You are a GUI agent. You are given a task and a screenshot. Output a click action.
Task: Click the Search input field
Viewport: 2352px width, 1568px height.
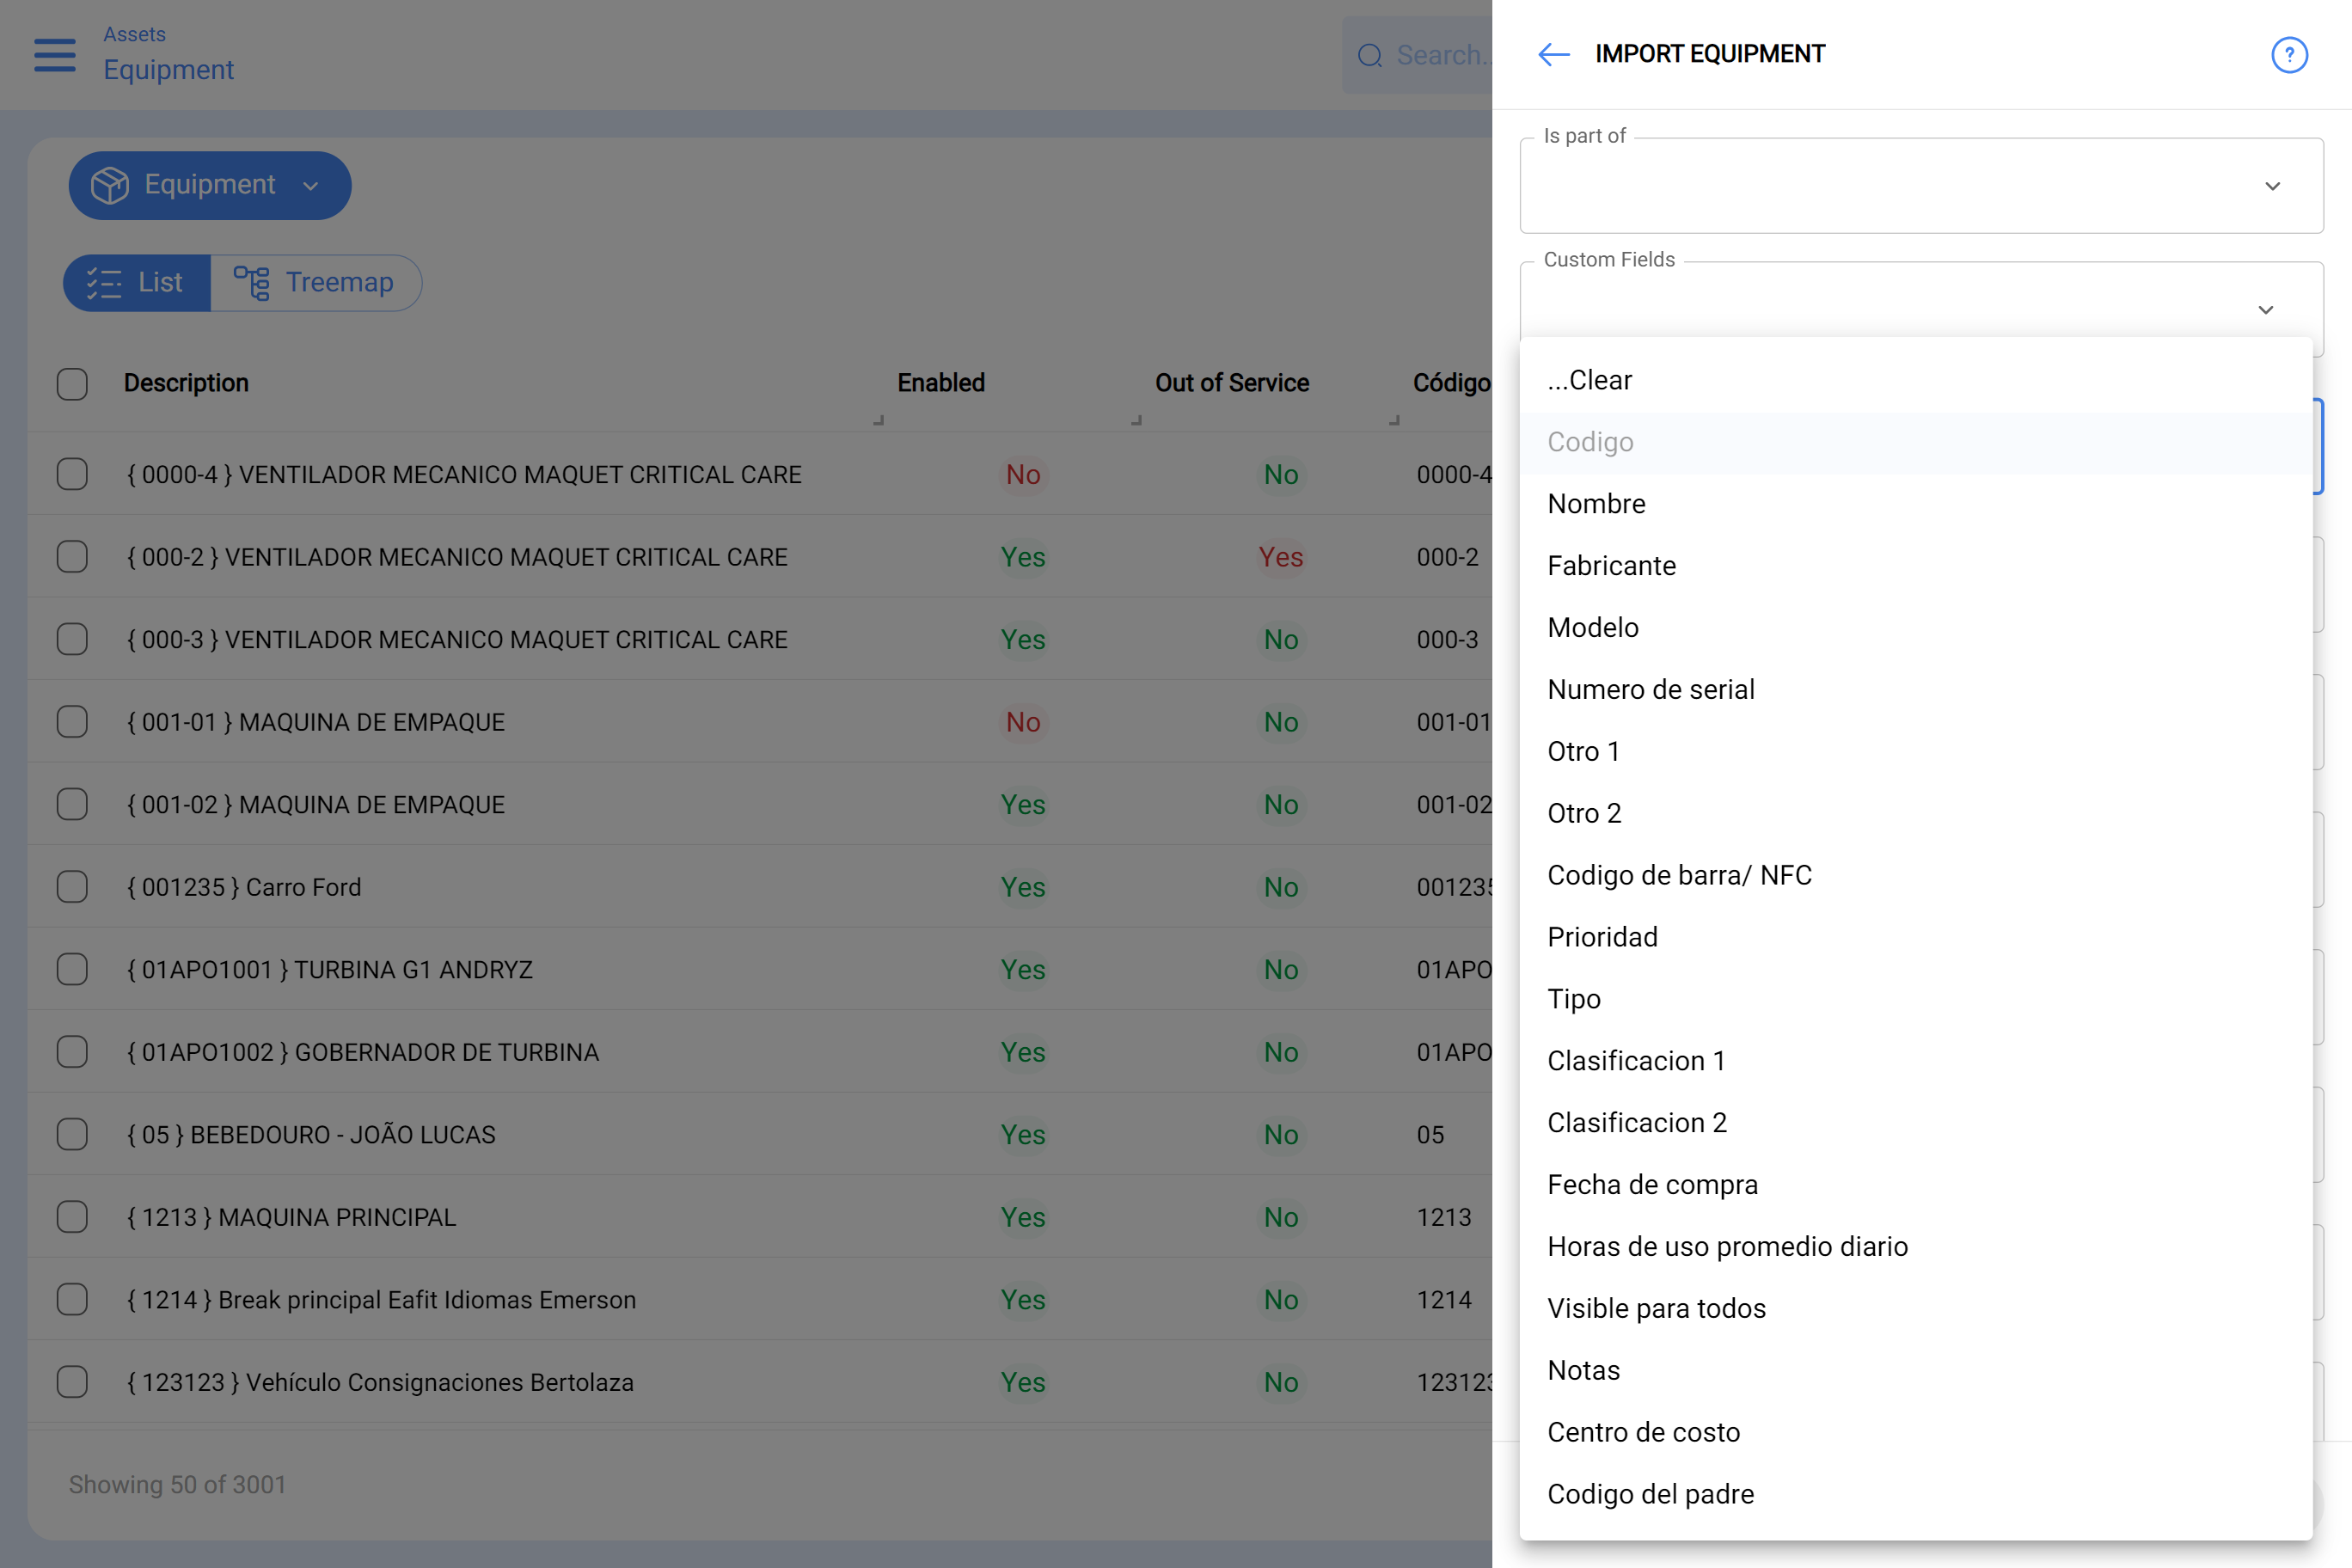pyautogui.click(x=1417, y=56)
